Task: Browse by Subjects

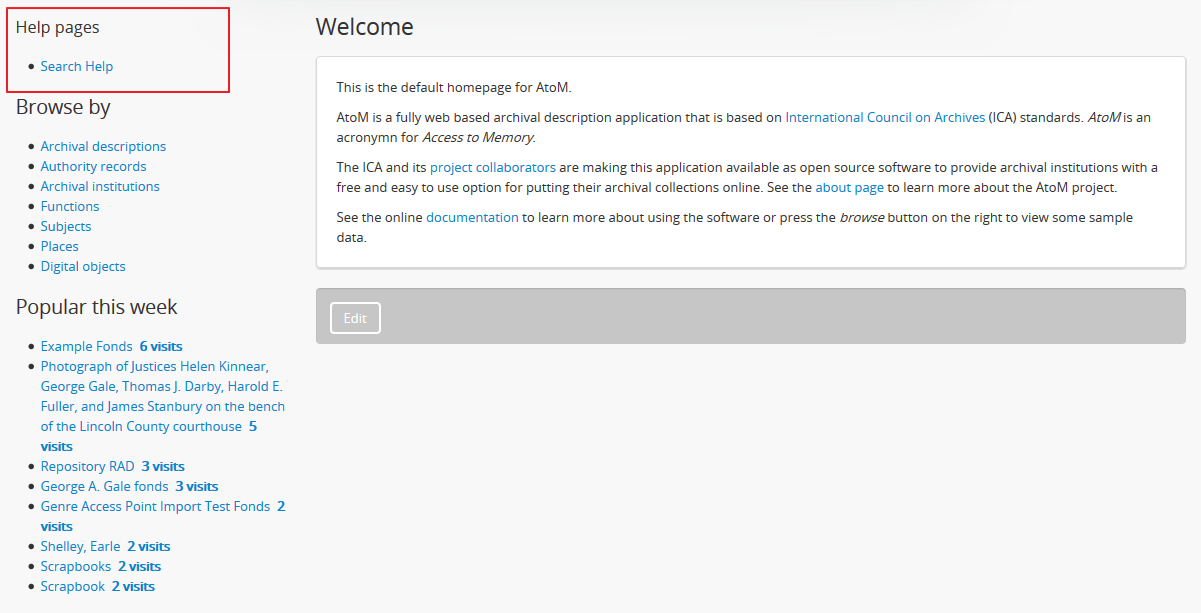Action: click(66, 226)
